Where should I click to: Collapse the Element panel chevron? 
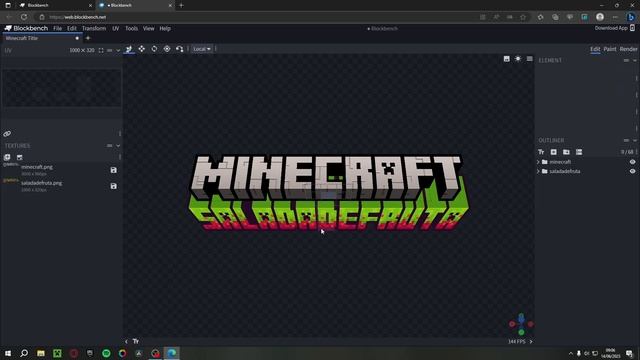pyautogui.click(x=635, y=60)
